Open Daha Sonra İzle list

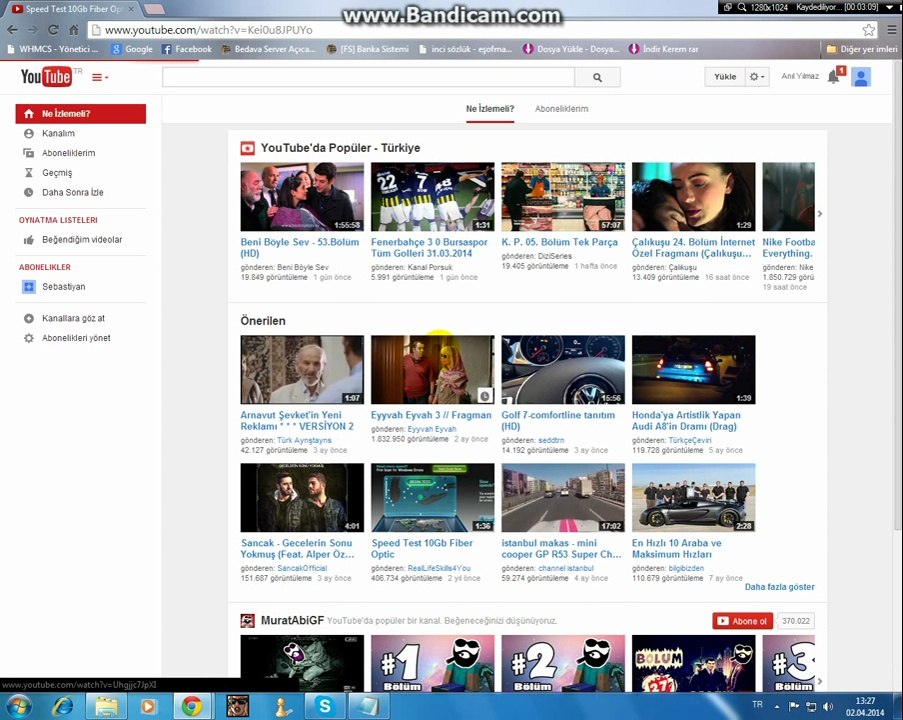tap(72, 192)
